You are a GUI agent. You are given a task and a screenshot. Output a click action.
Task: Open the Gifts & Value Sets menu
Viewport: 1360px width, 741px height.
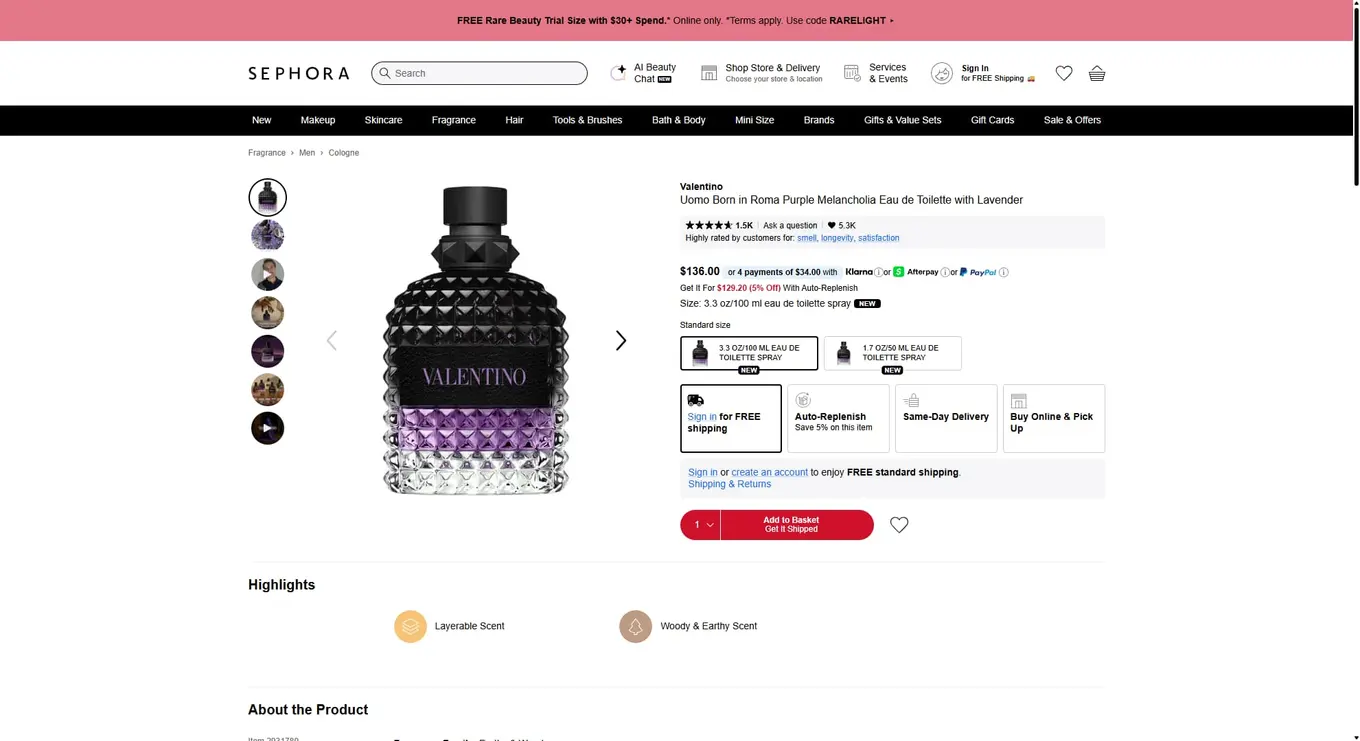(x=902, y=120)
